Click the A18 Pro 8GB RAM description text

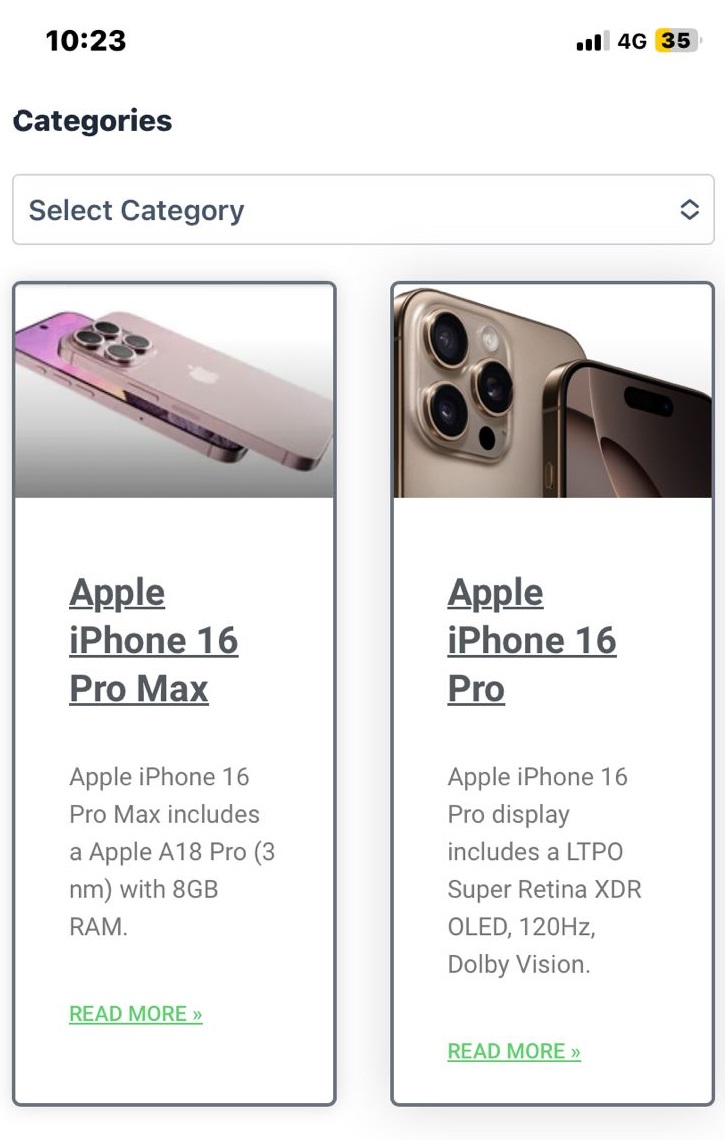click(171, 851)
